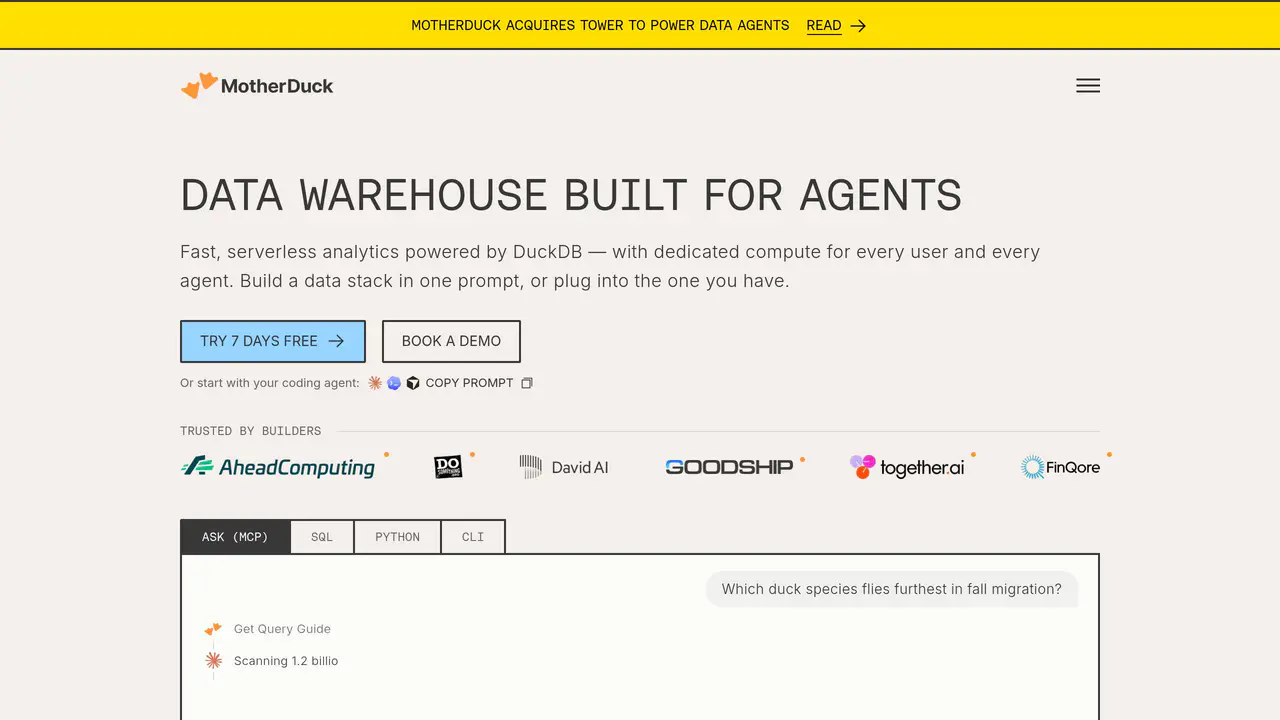This screenshot has height=720, width=1280.
Task: Open the hamburger menu
Action: [1088, 86]
